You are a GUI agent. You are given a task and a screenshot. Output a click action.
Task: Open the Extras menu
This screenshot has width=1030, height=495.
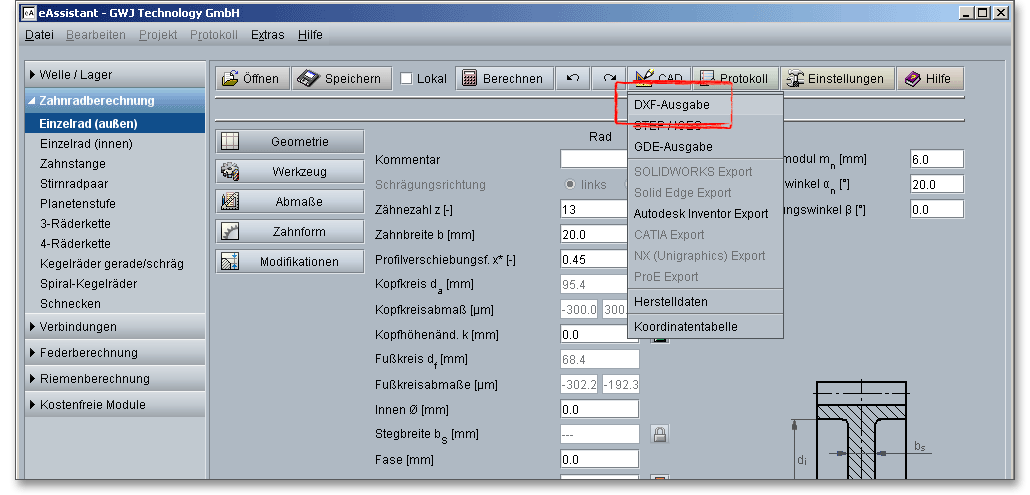(267, 35)
